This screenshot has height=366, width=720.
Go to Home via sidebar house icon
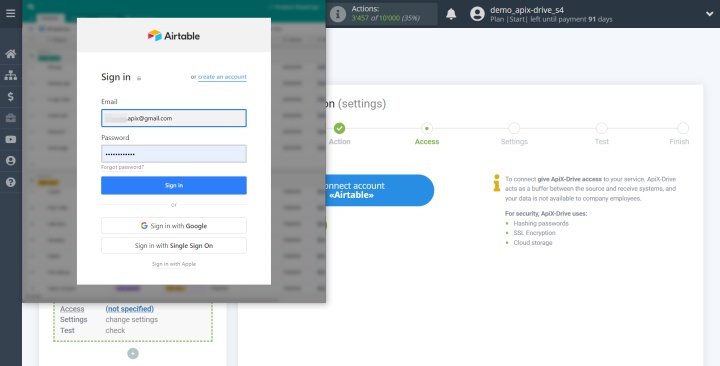[x=11, y=54]
